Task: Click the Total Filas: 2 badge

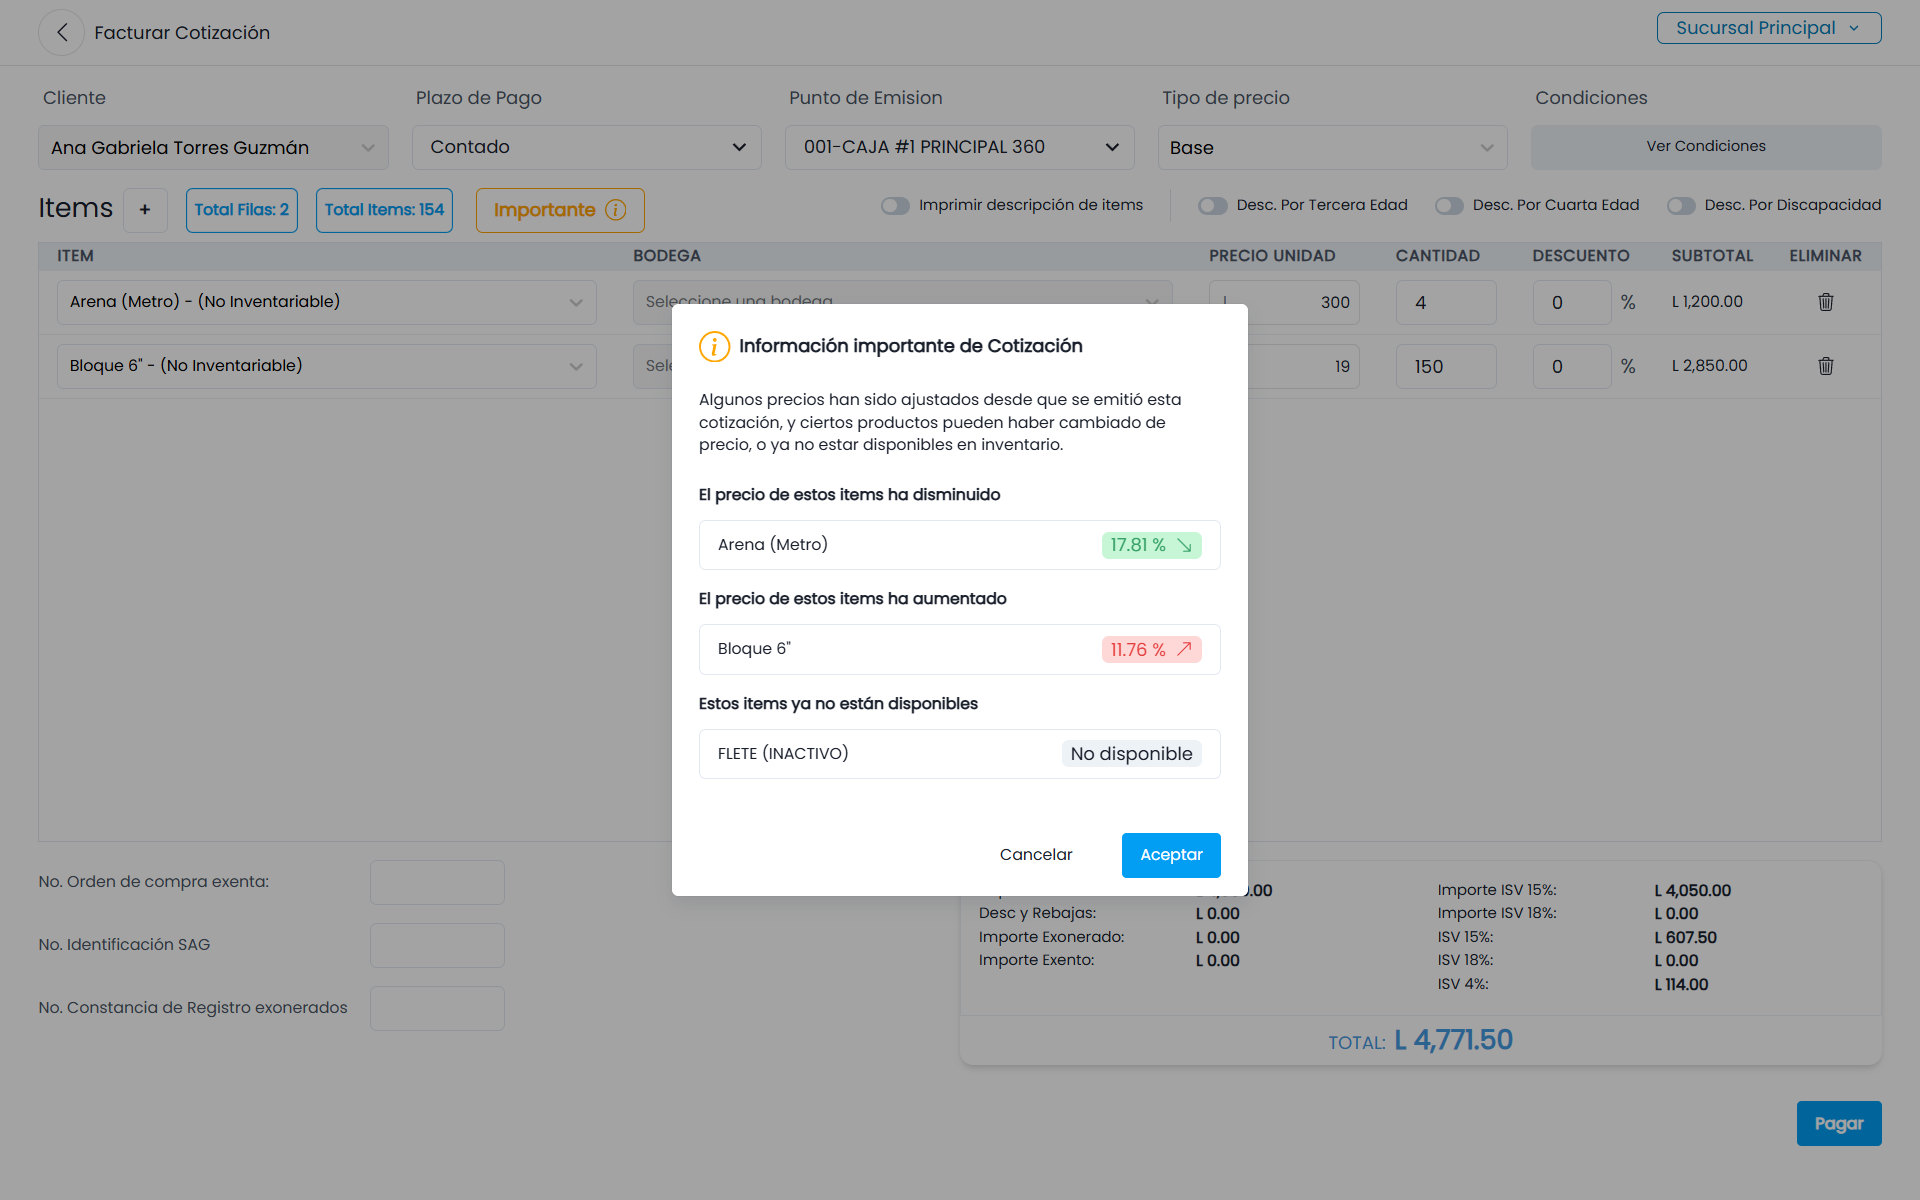Action: (x=242, y=210)
